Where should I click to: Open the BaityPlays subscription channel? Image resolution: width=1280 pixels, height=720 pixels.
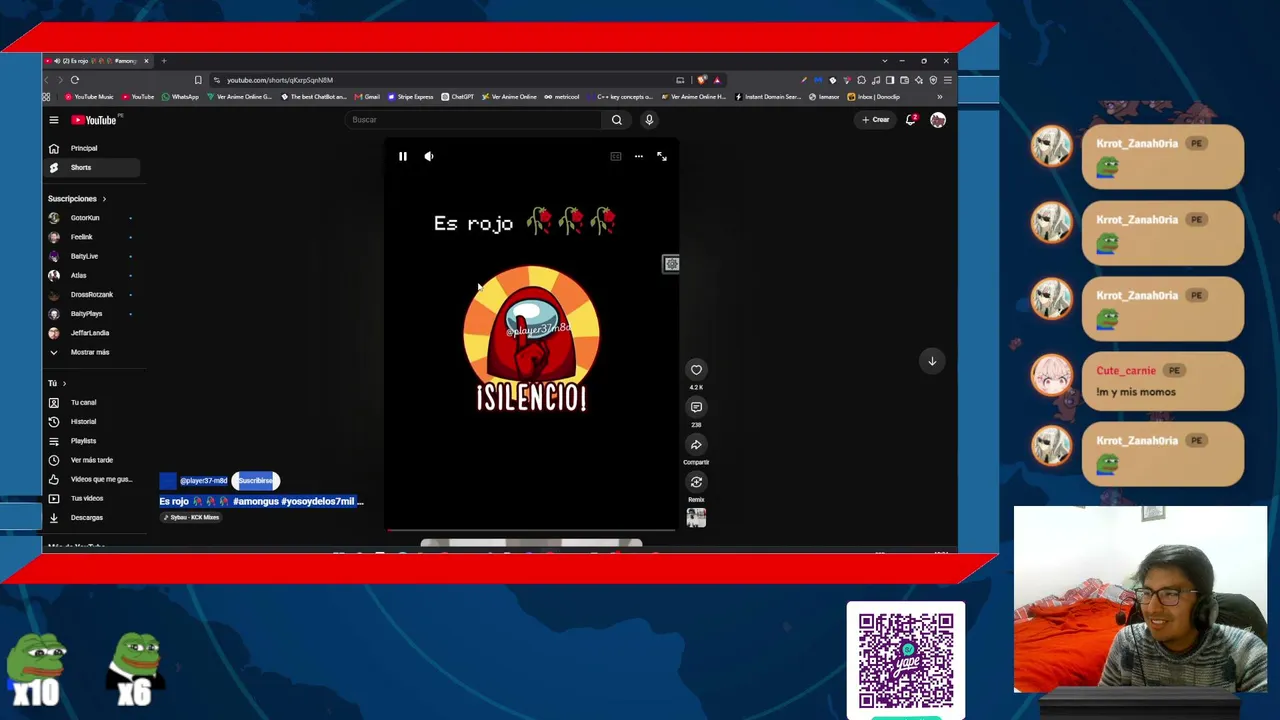[x=92, y=314]
